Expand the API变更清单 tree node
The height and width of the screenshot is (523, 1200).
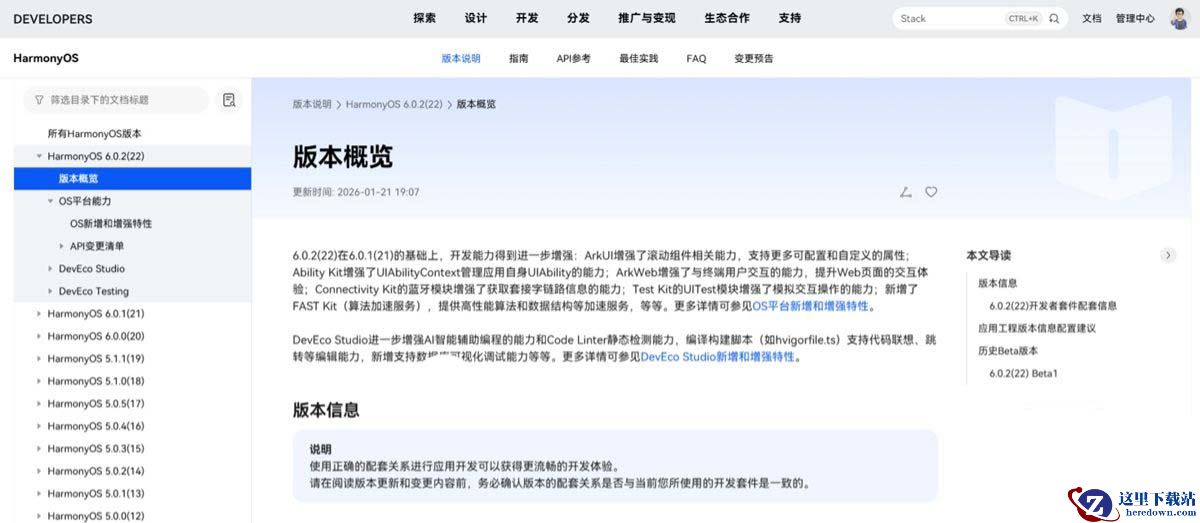[62, 246]
